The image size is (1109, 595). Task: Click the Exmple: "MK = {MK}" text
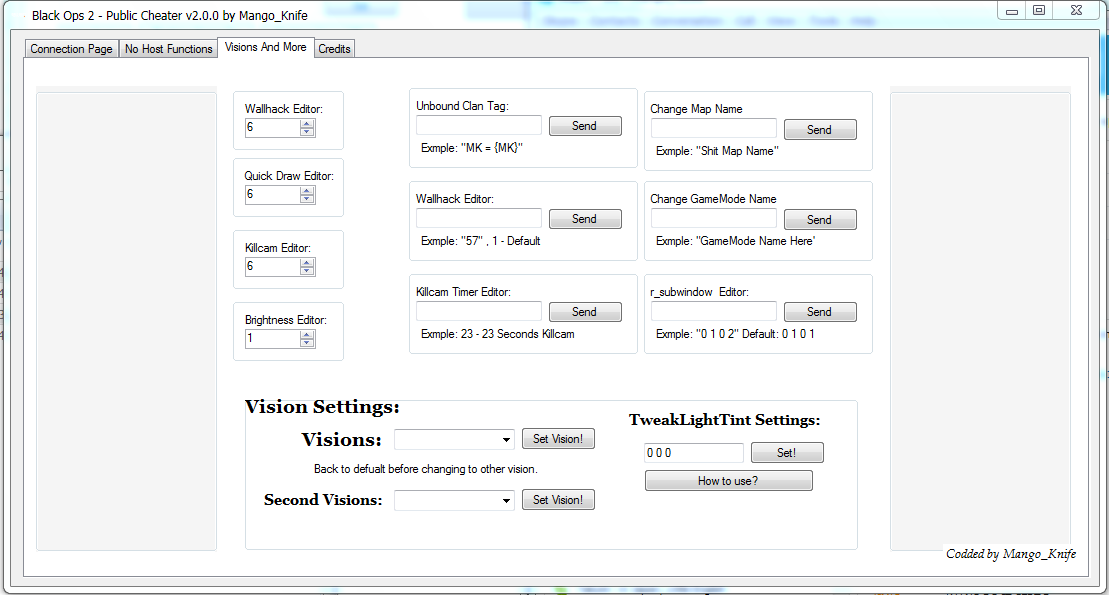(472, 148)
